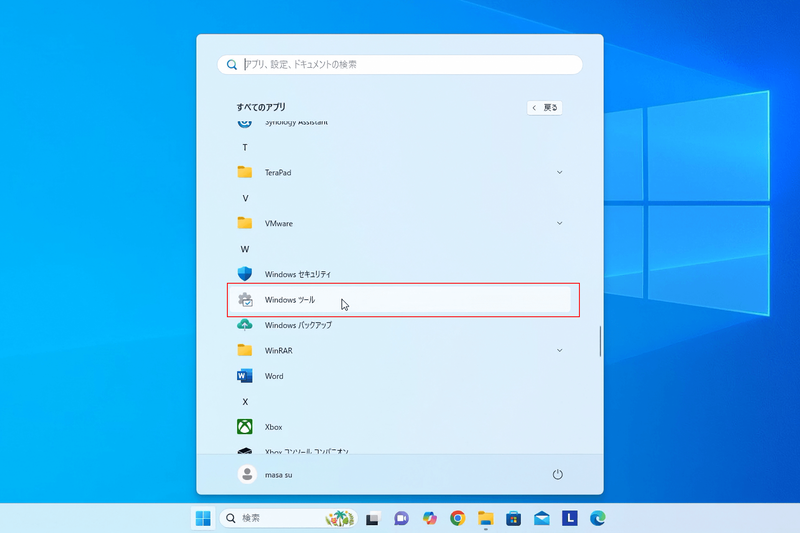Viewport: 800px width, 533px height.
Task: Expand the TeraPad folder chevron
Action: click(x=560, y=172)
